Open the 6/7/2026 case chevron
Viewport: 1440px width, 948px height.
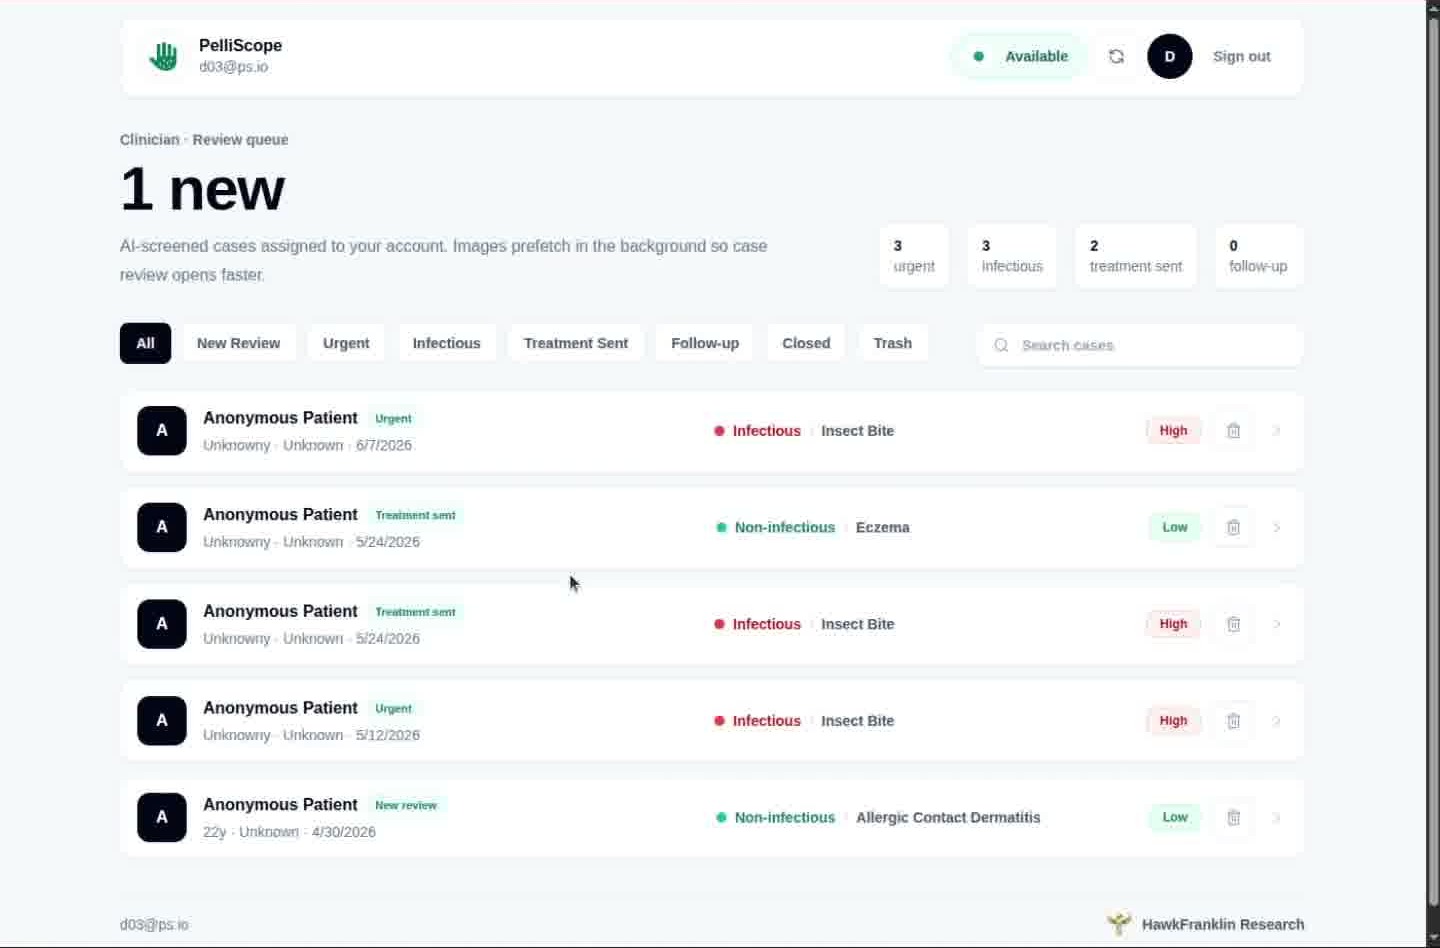1277,431
